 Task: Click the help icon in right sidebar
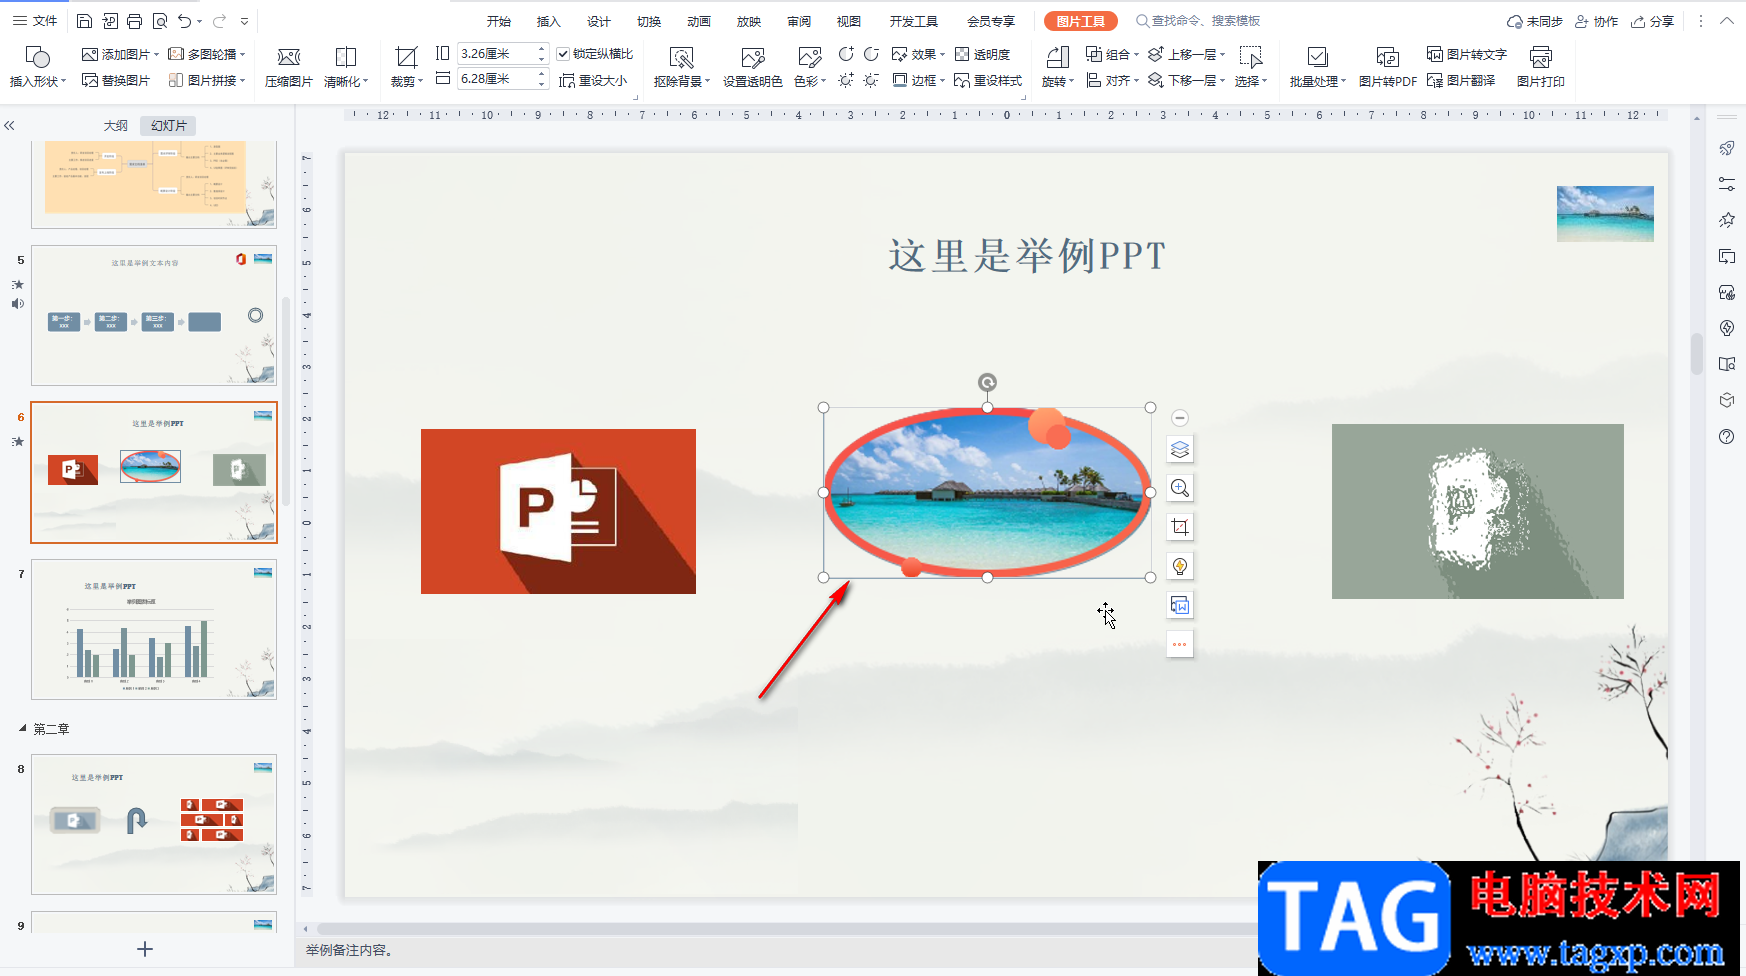[1726, 437]
